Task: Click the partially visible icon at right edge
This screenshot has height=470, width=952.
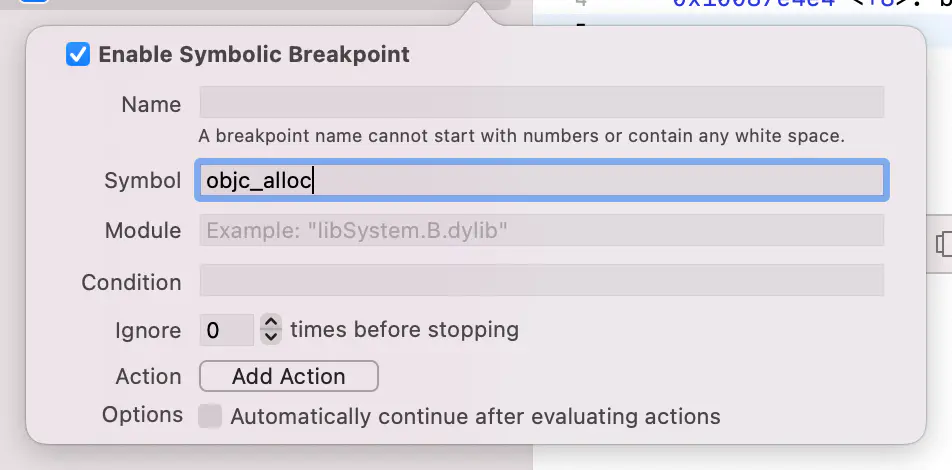Action: [x=944, y=244]
